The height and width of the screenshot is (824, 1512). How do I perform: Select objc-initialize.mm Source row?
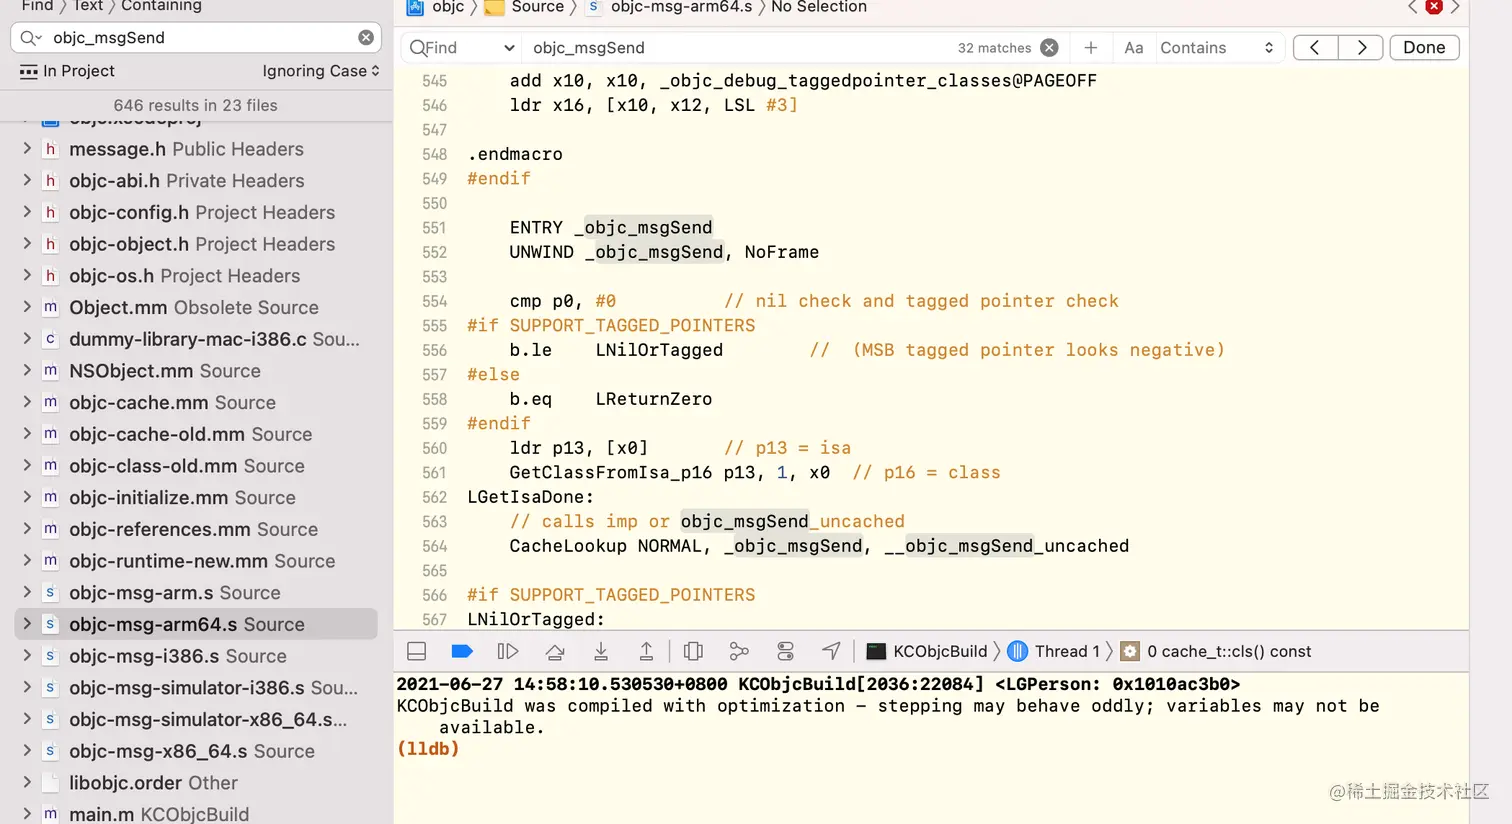(x=196, y=497)
